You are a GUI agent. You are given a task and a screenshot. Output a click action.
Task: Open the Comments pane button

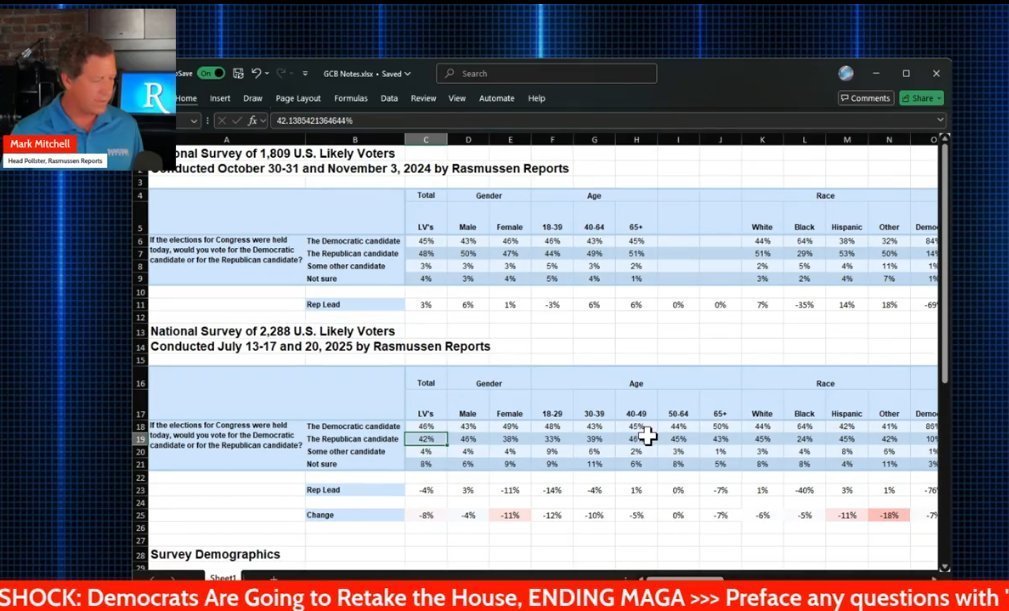click(866, 98)
